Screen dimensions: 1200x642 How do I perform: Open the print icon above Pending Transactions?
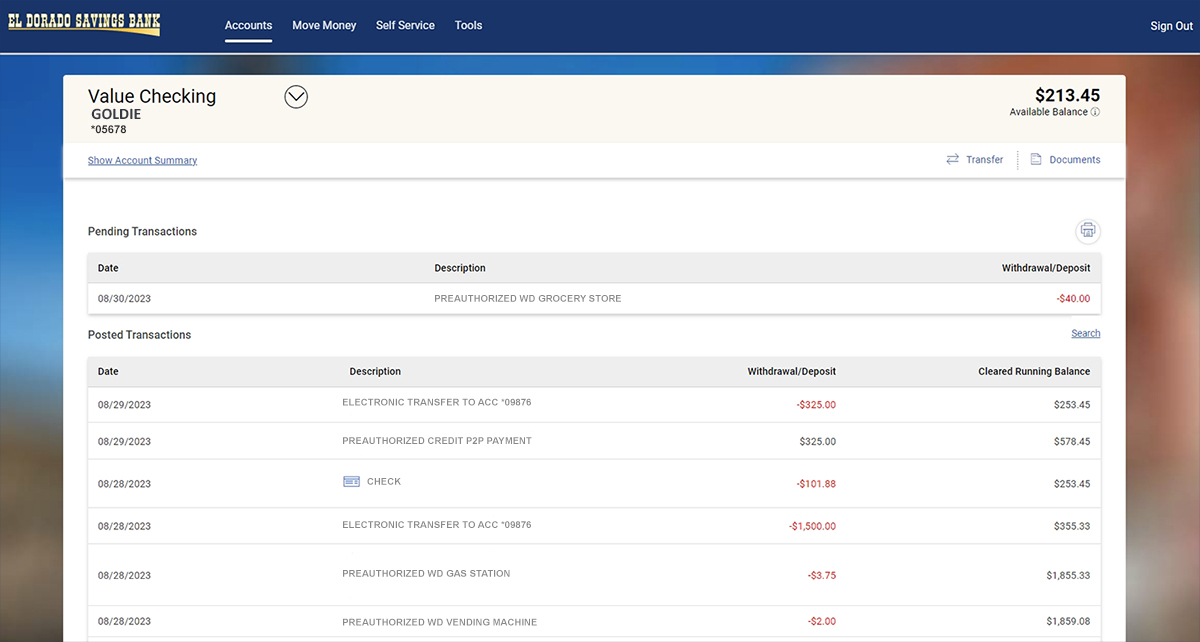[1088, 231]
